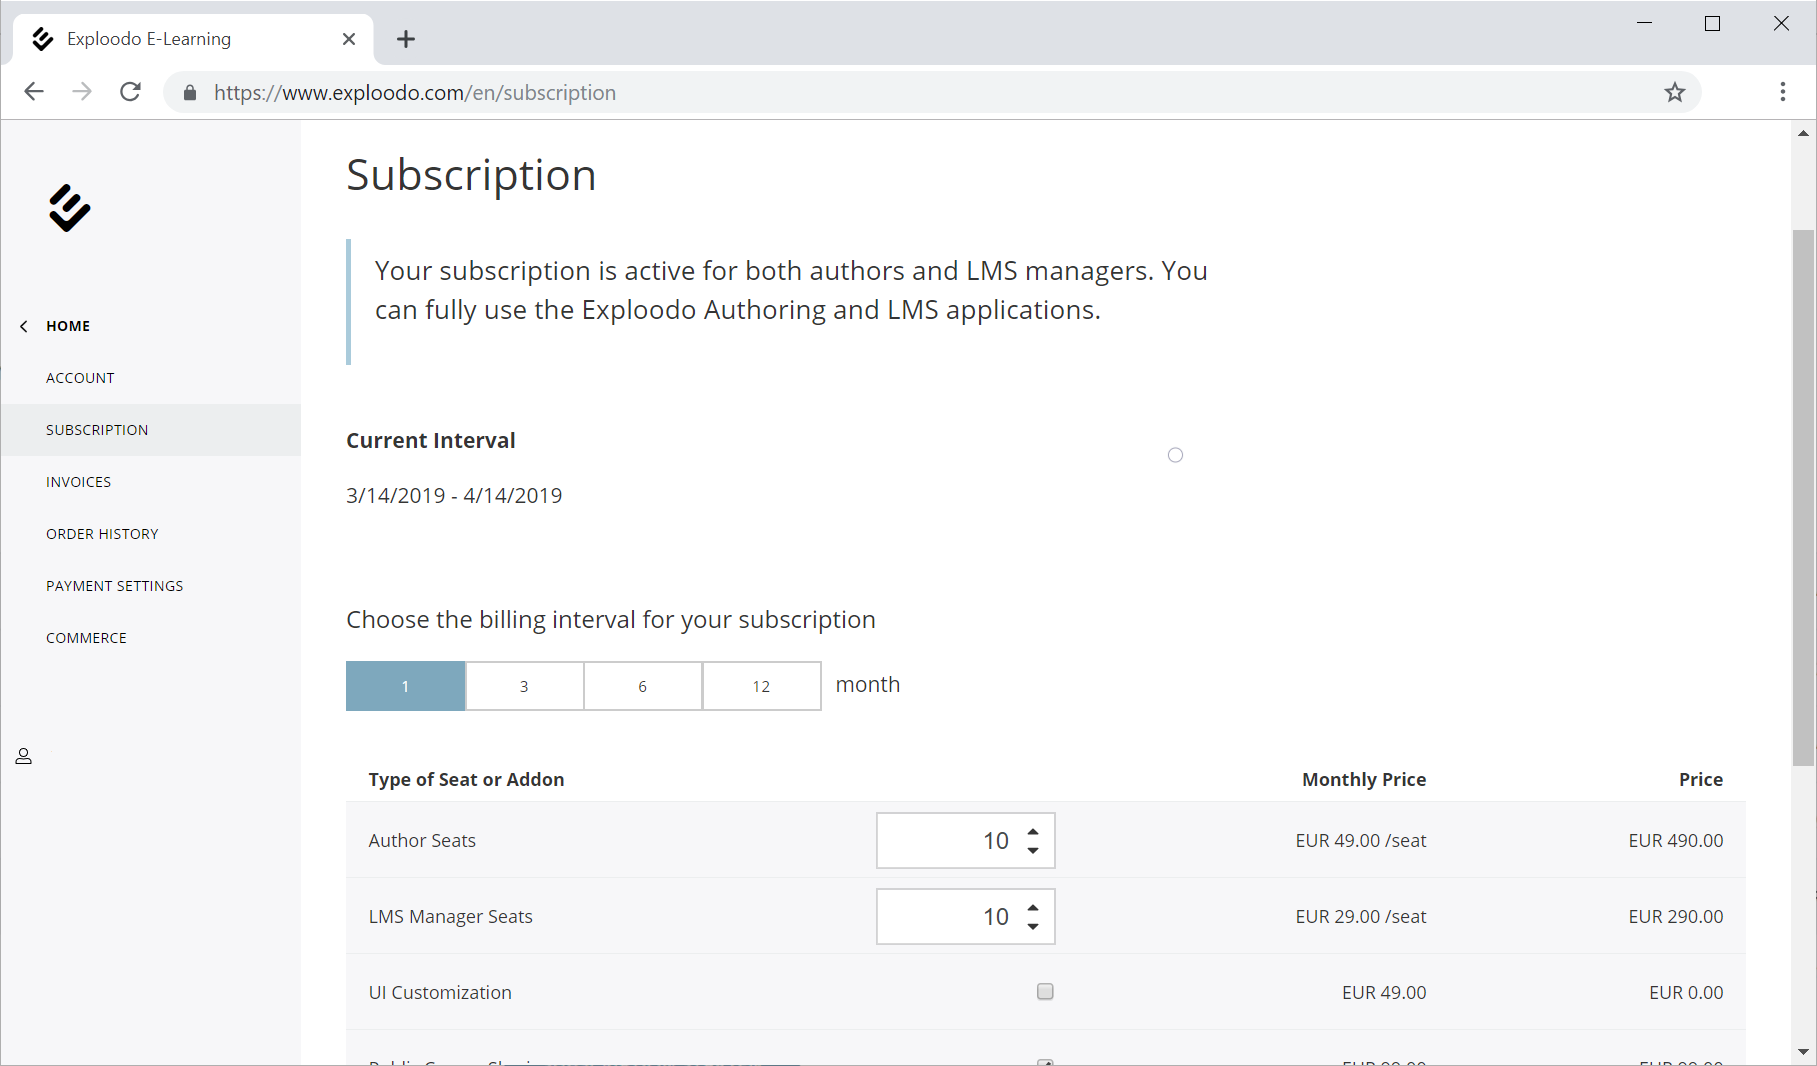Click the Author Seats quantity field
This screenshot has width=1817, height=1066.
point(948,841)
